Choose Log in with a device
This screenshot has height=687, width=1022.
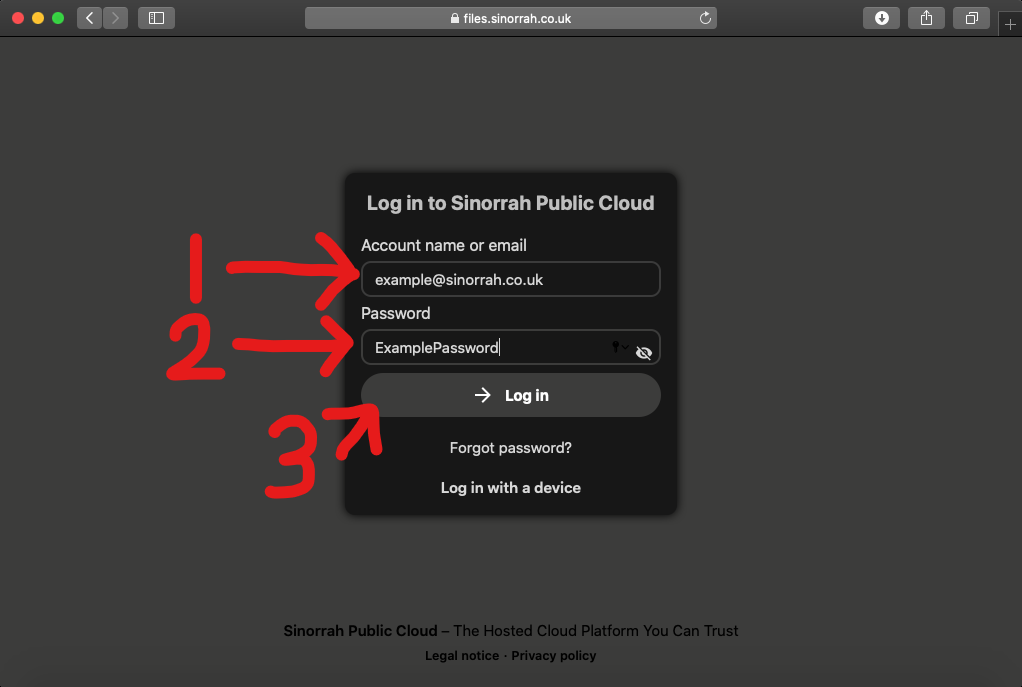[510, 488]
